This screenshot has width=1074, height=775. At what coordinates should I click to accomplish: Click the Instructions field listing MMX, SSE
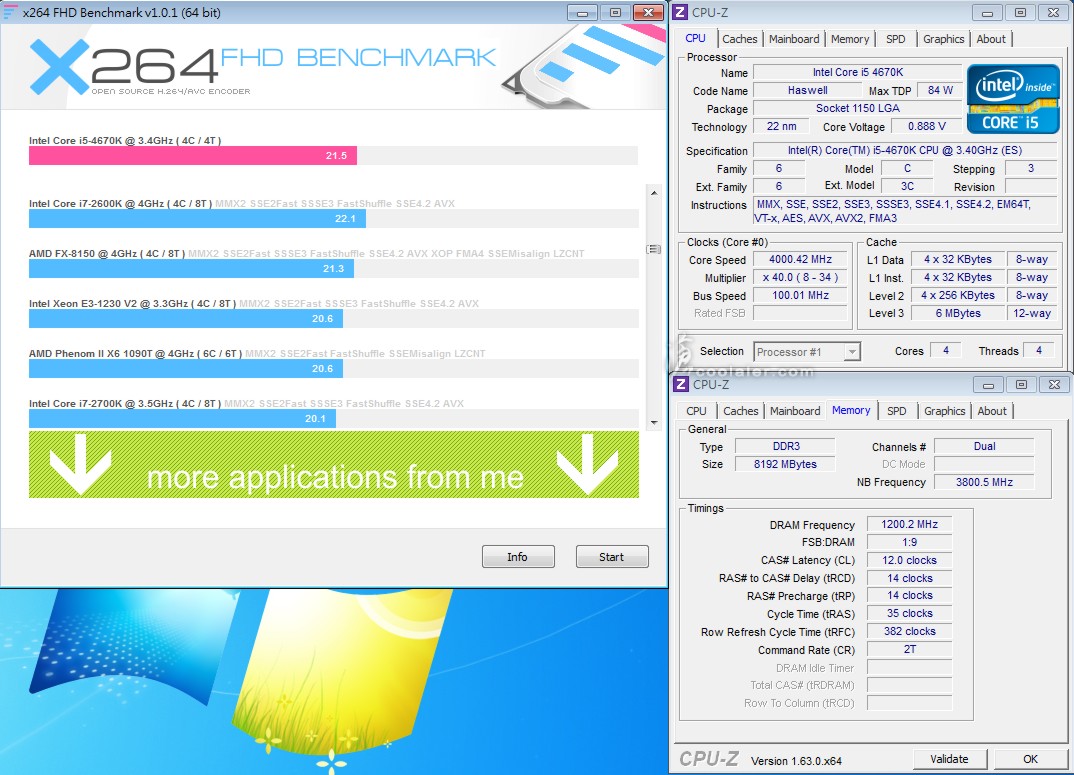(905, 211)
